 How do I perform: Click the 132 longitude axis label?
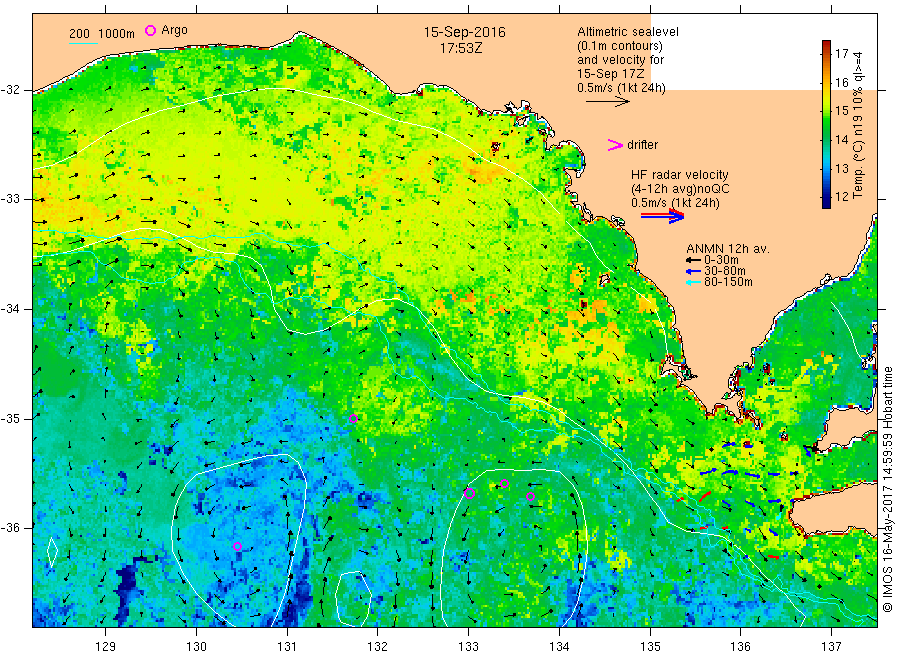tap(378, 647)
